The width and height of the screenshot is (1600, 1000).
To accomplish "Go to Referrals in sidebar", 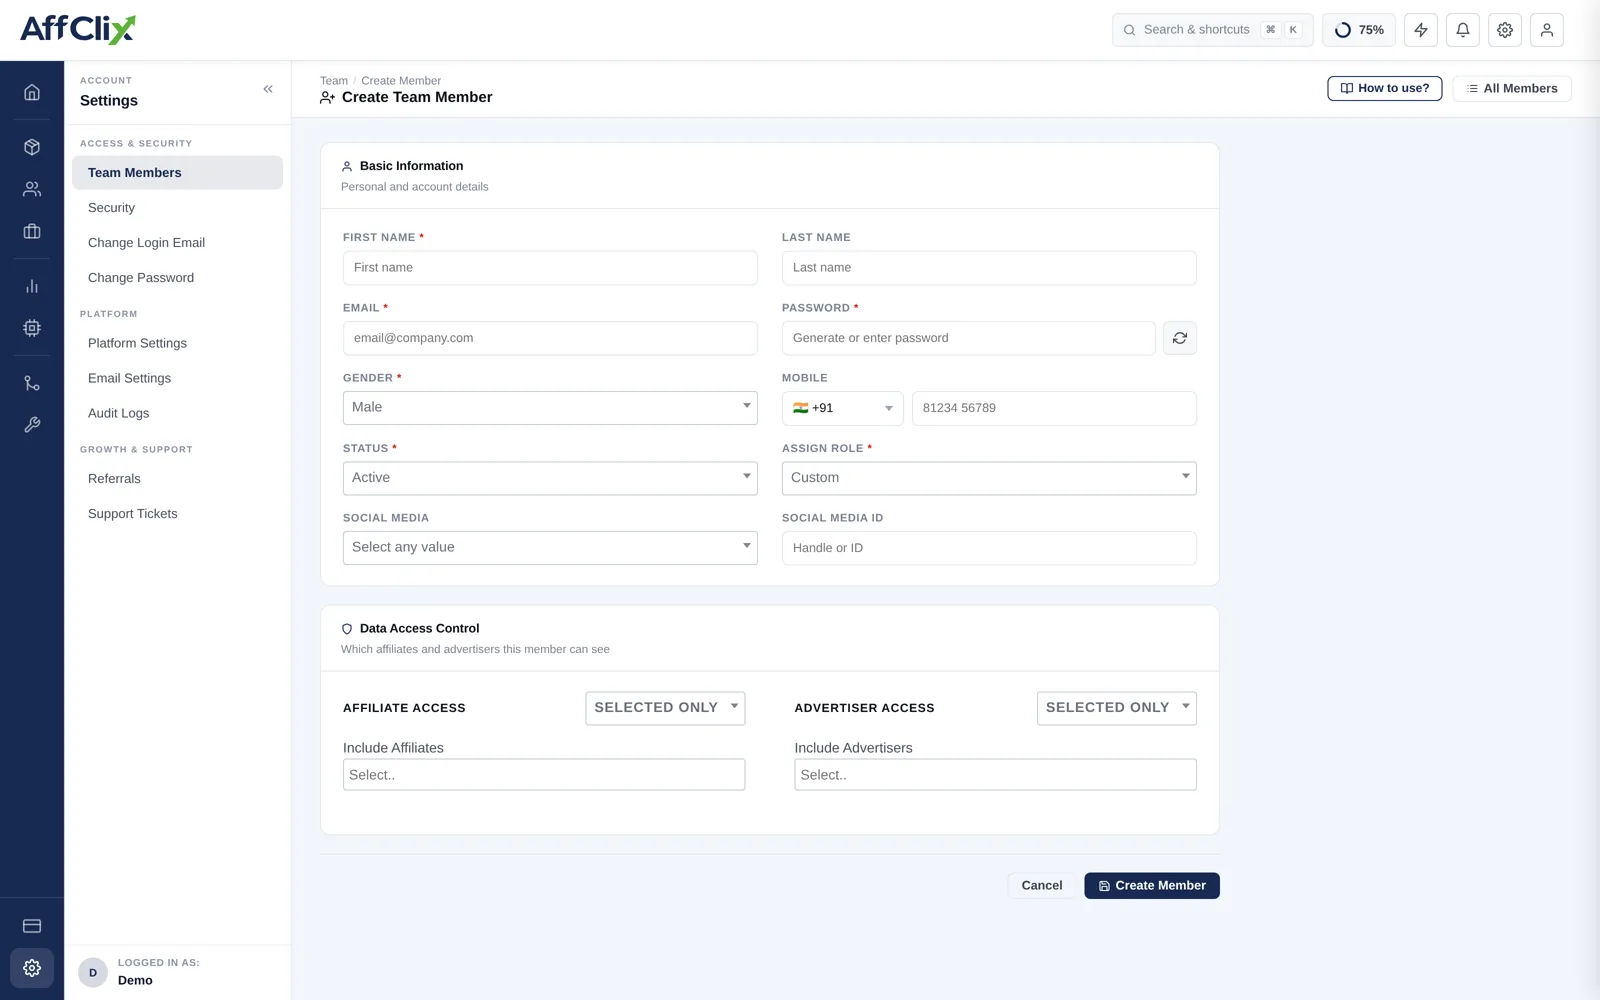I will pos(177,479).
